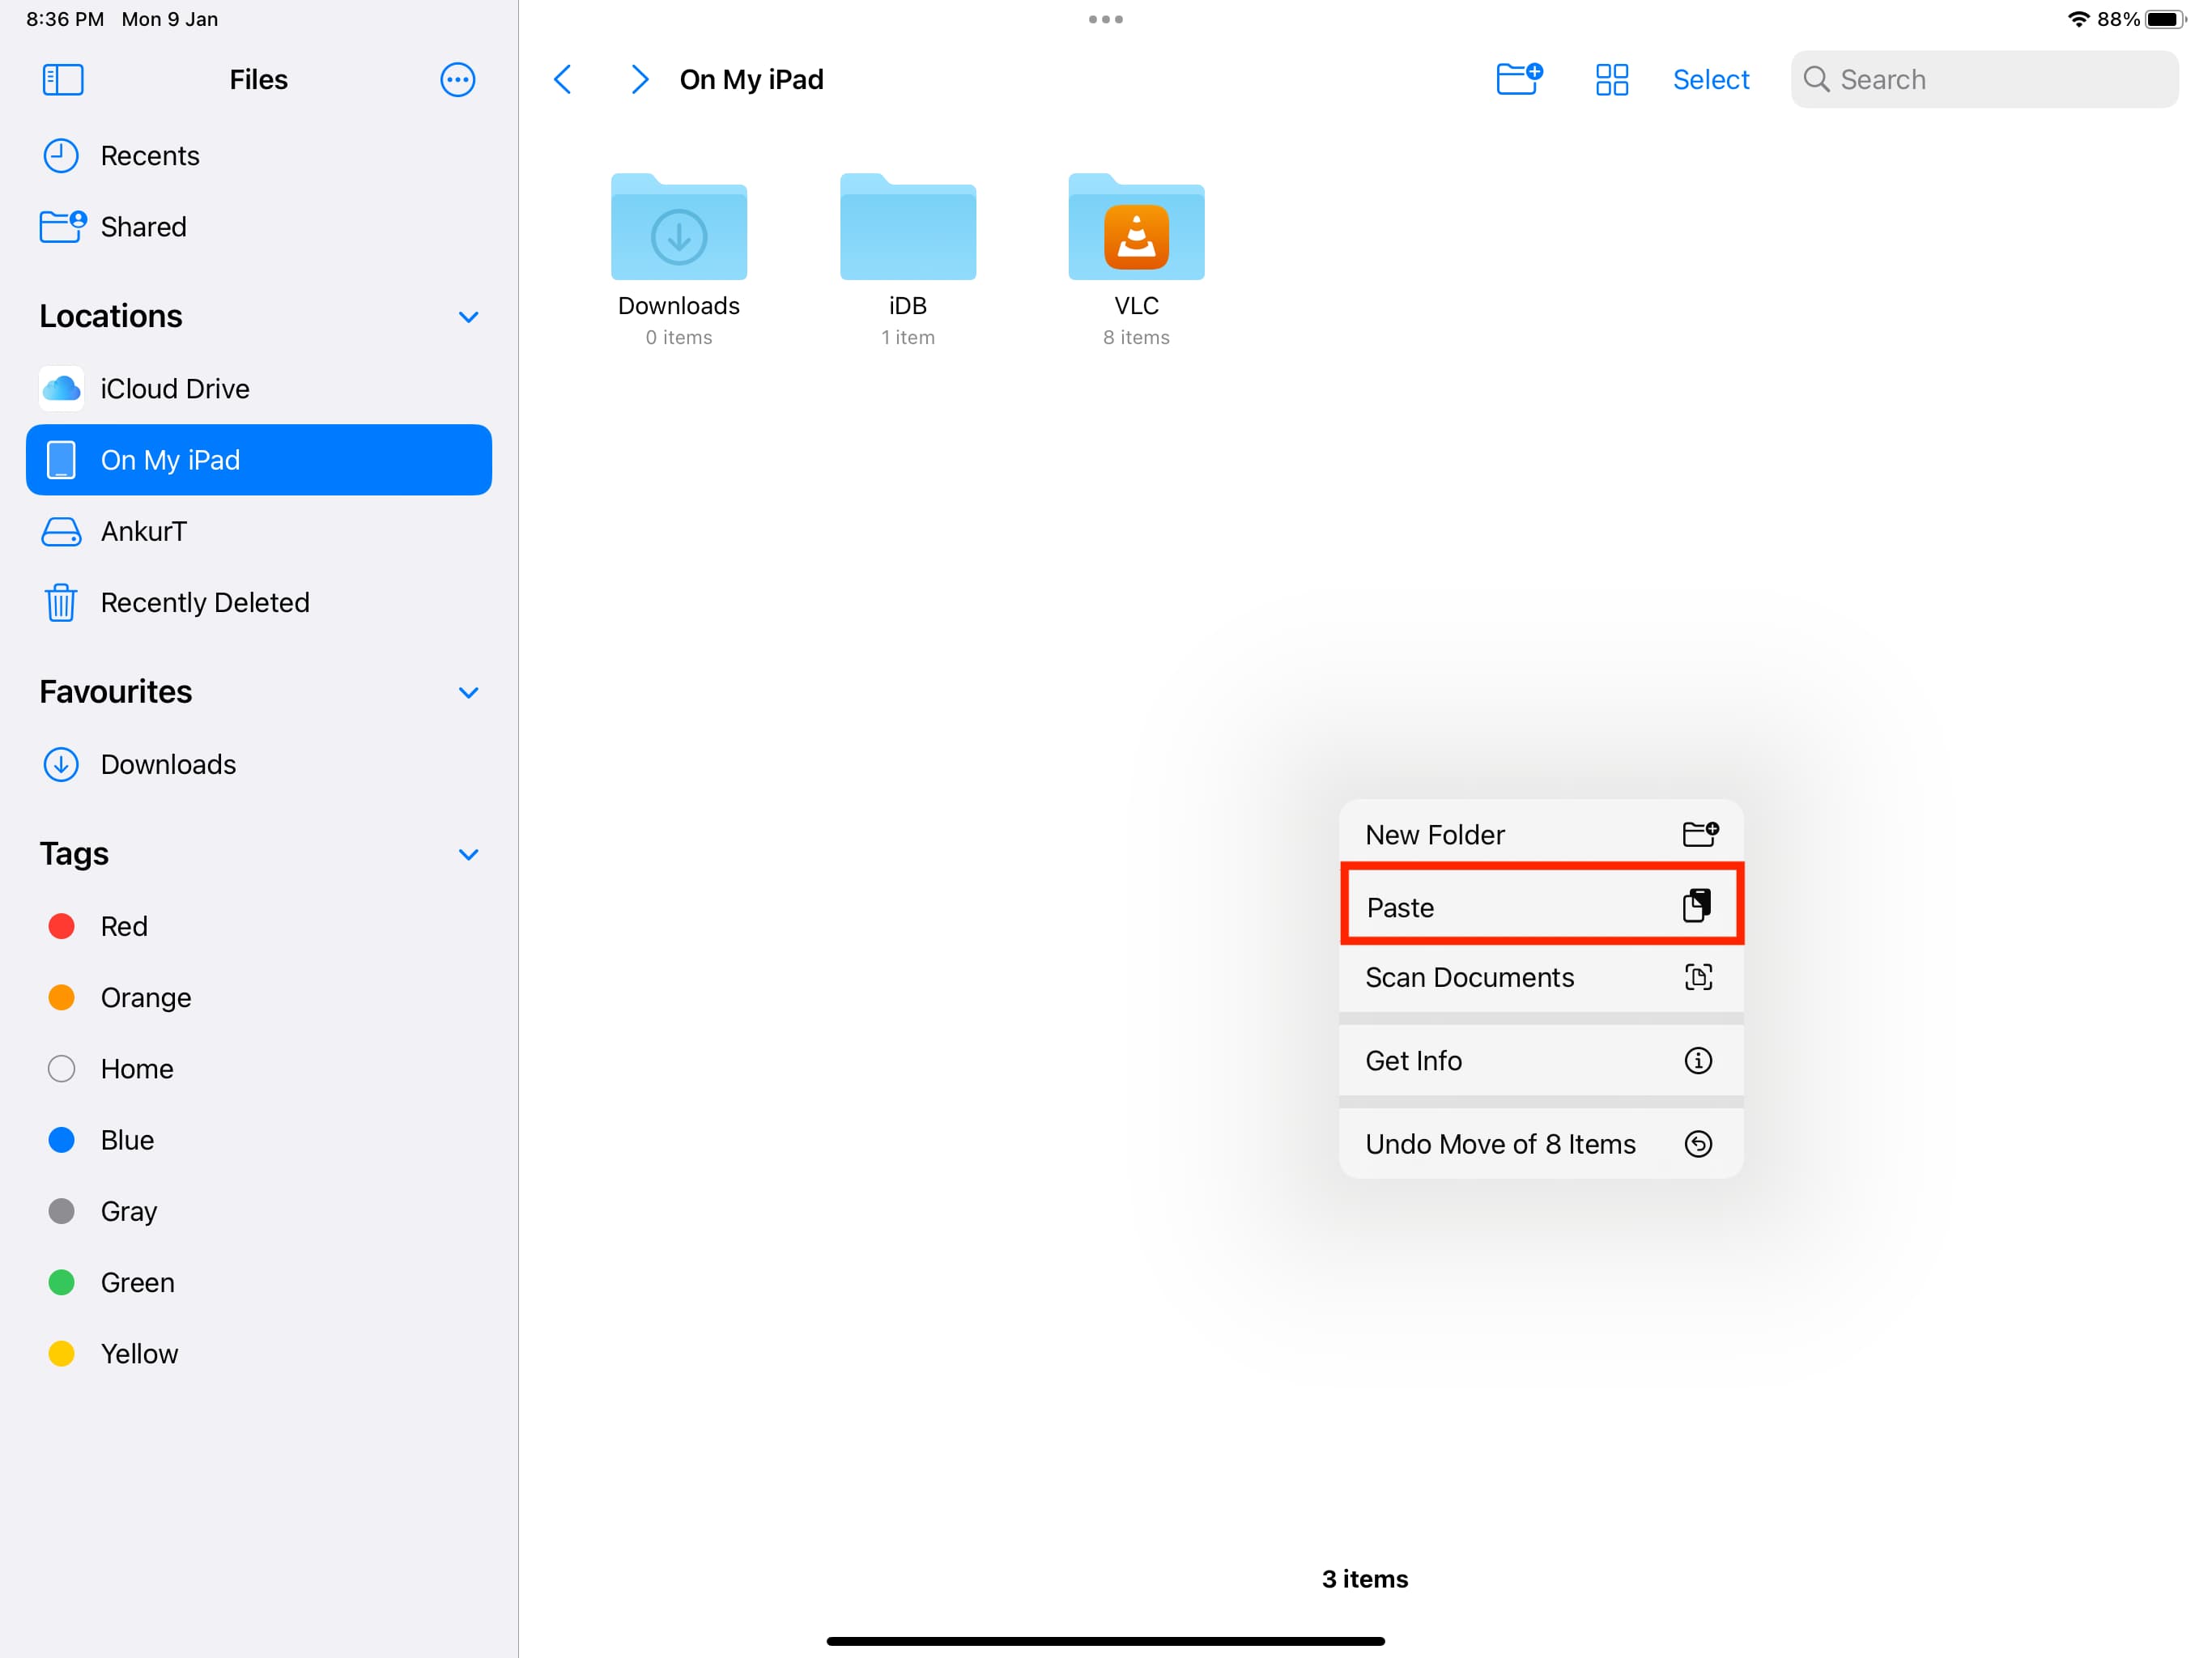
Task: Open Shared in sidebar
Action: click(258, 227)
